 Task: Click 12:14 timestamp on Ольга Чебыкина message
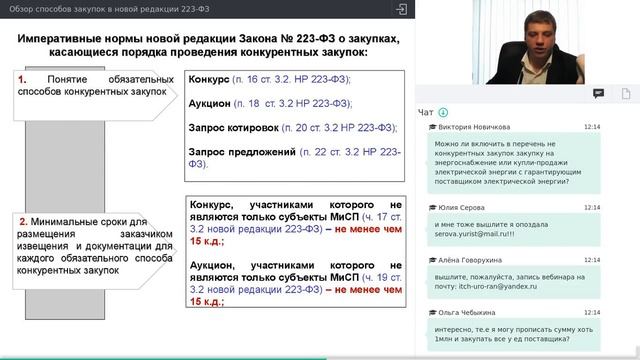[592, 313]
